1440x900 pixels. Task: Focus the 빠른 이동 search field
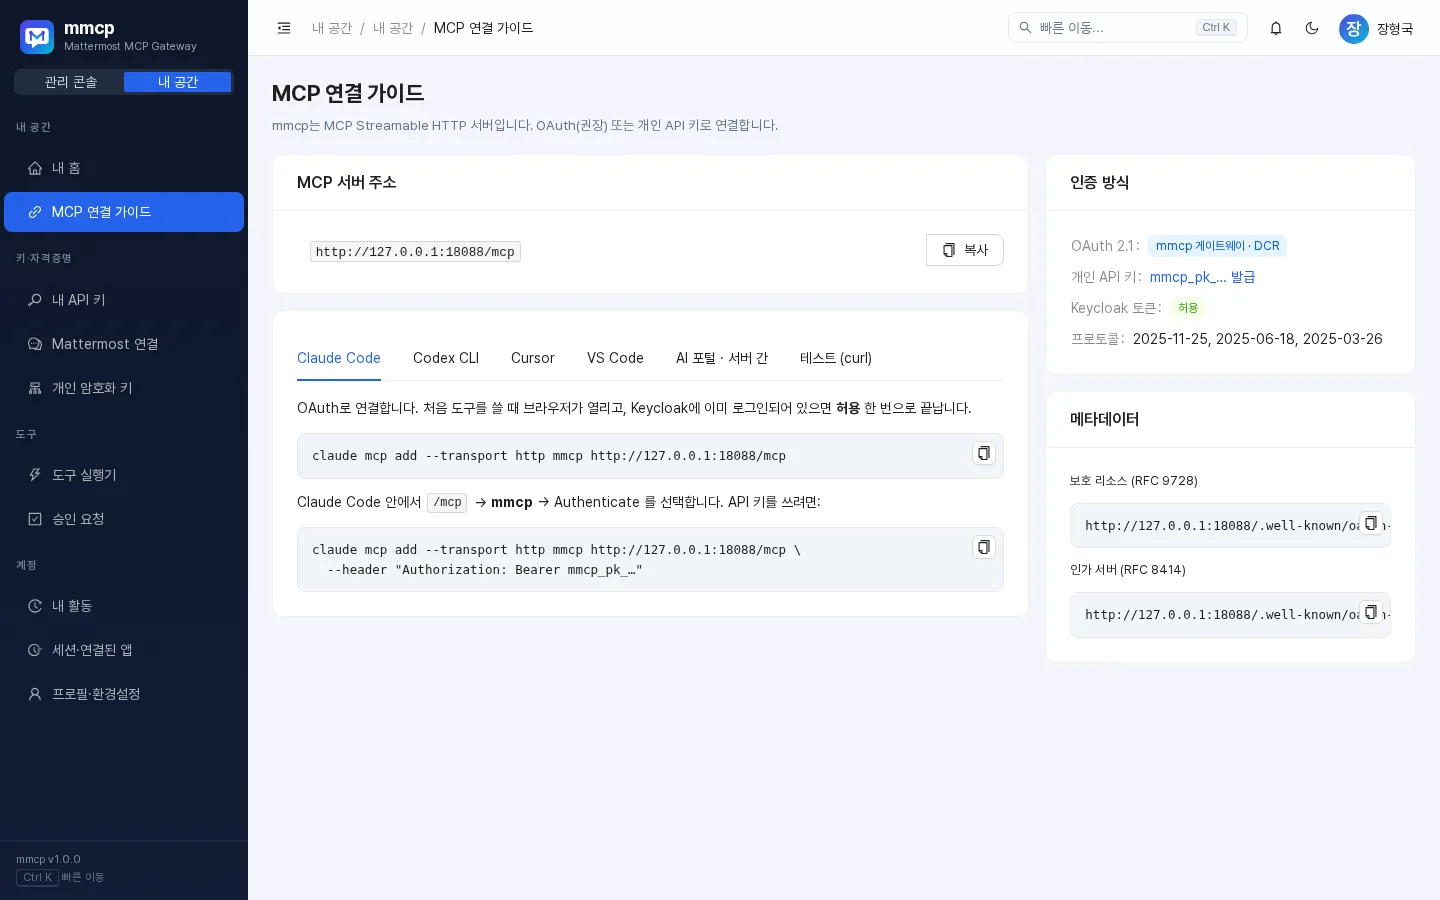1128,28
